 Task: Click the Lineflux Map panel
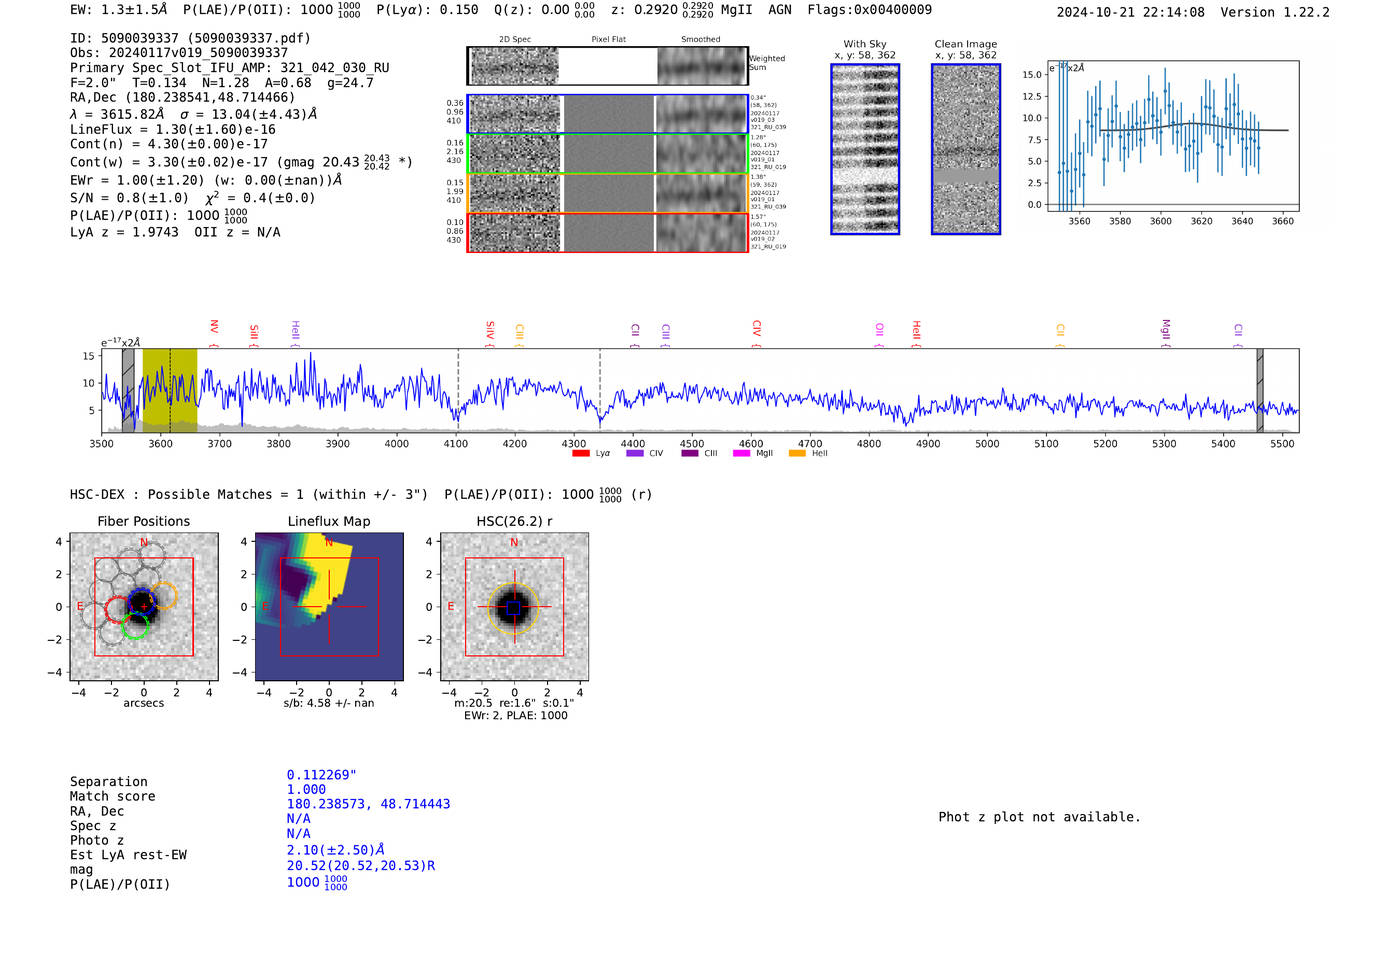click(x=329, y=607)
